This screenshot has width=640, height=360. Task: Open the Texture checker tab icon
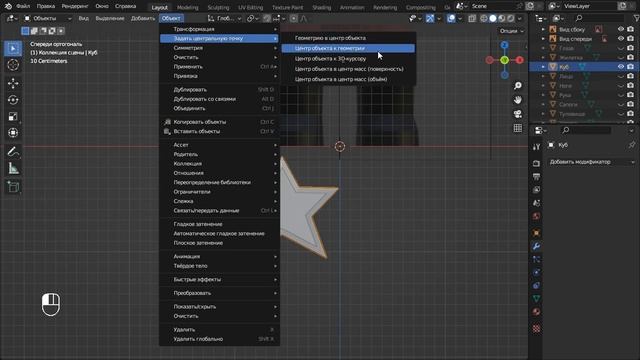[536, 329]
